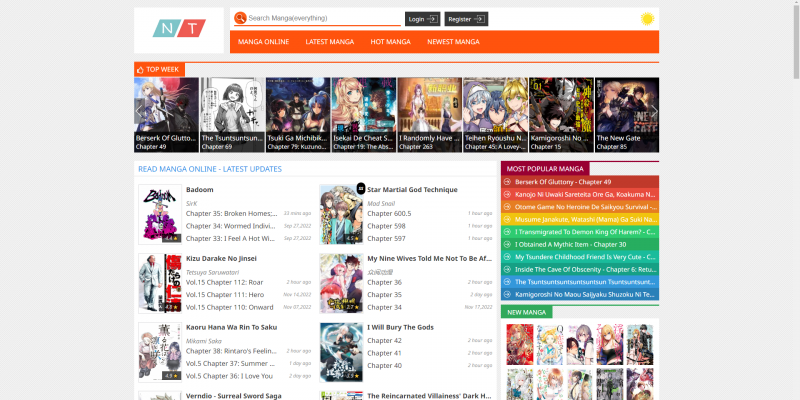Click the Kaoru Hana Wa Rin To Saku cover

coord(160,352)
